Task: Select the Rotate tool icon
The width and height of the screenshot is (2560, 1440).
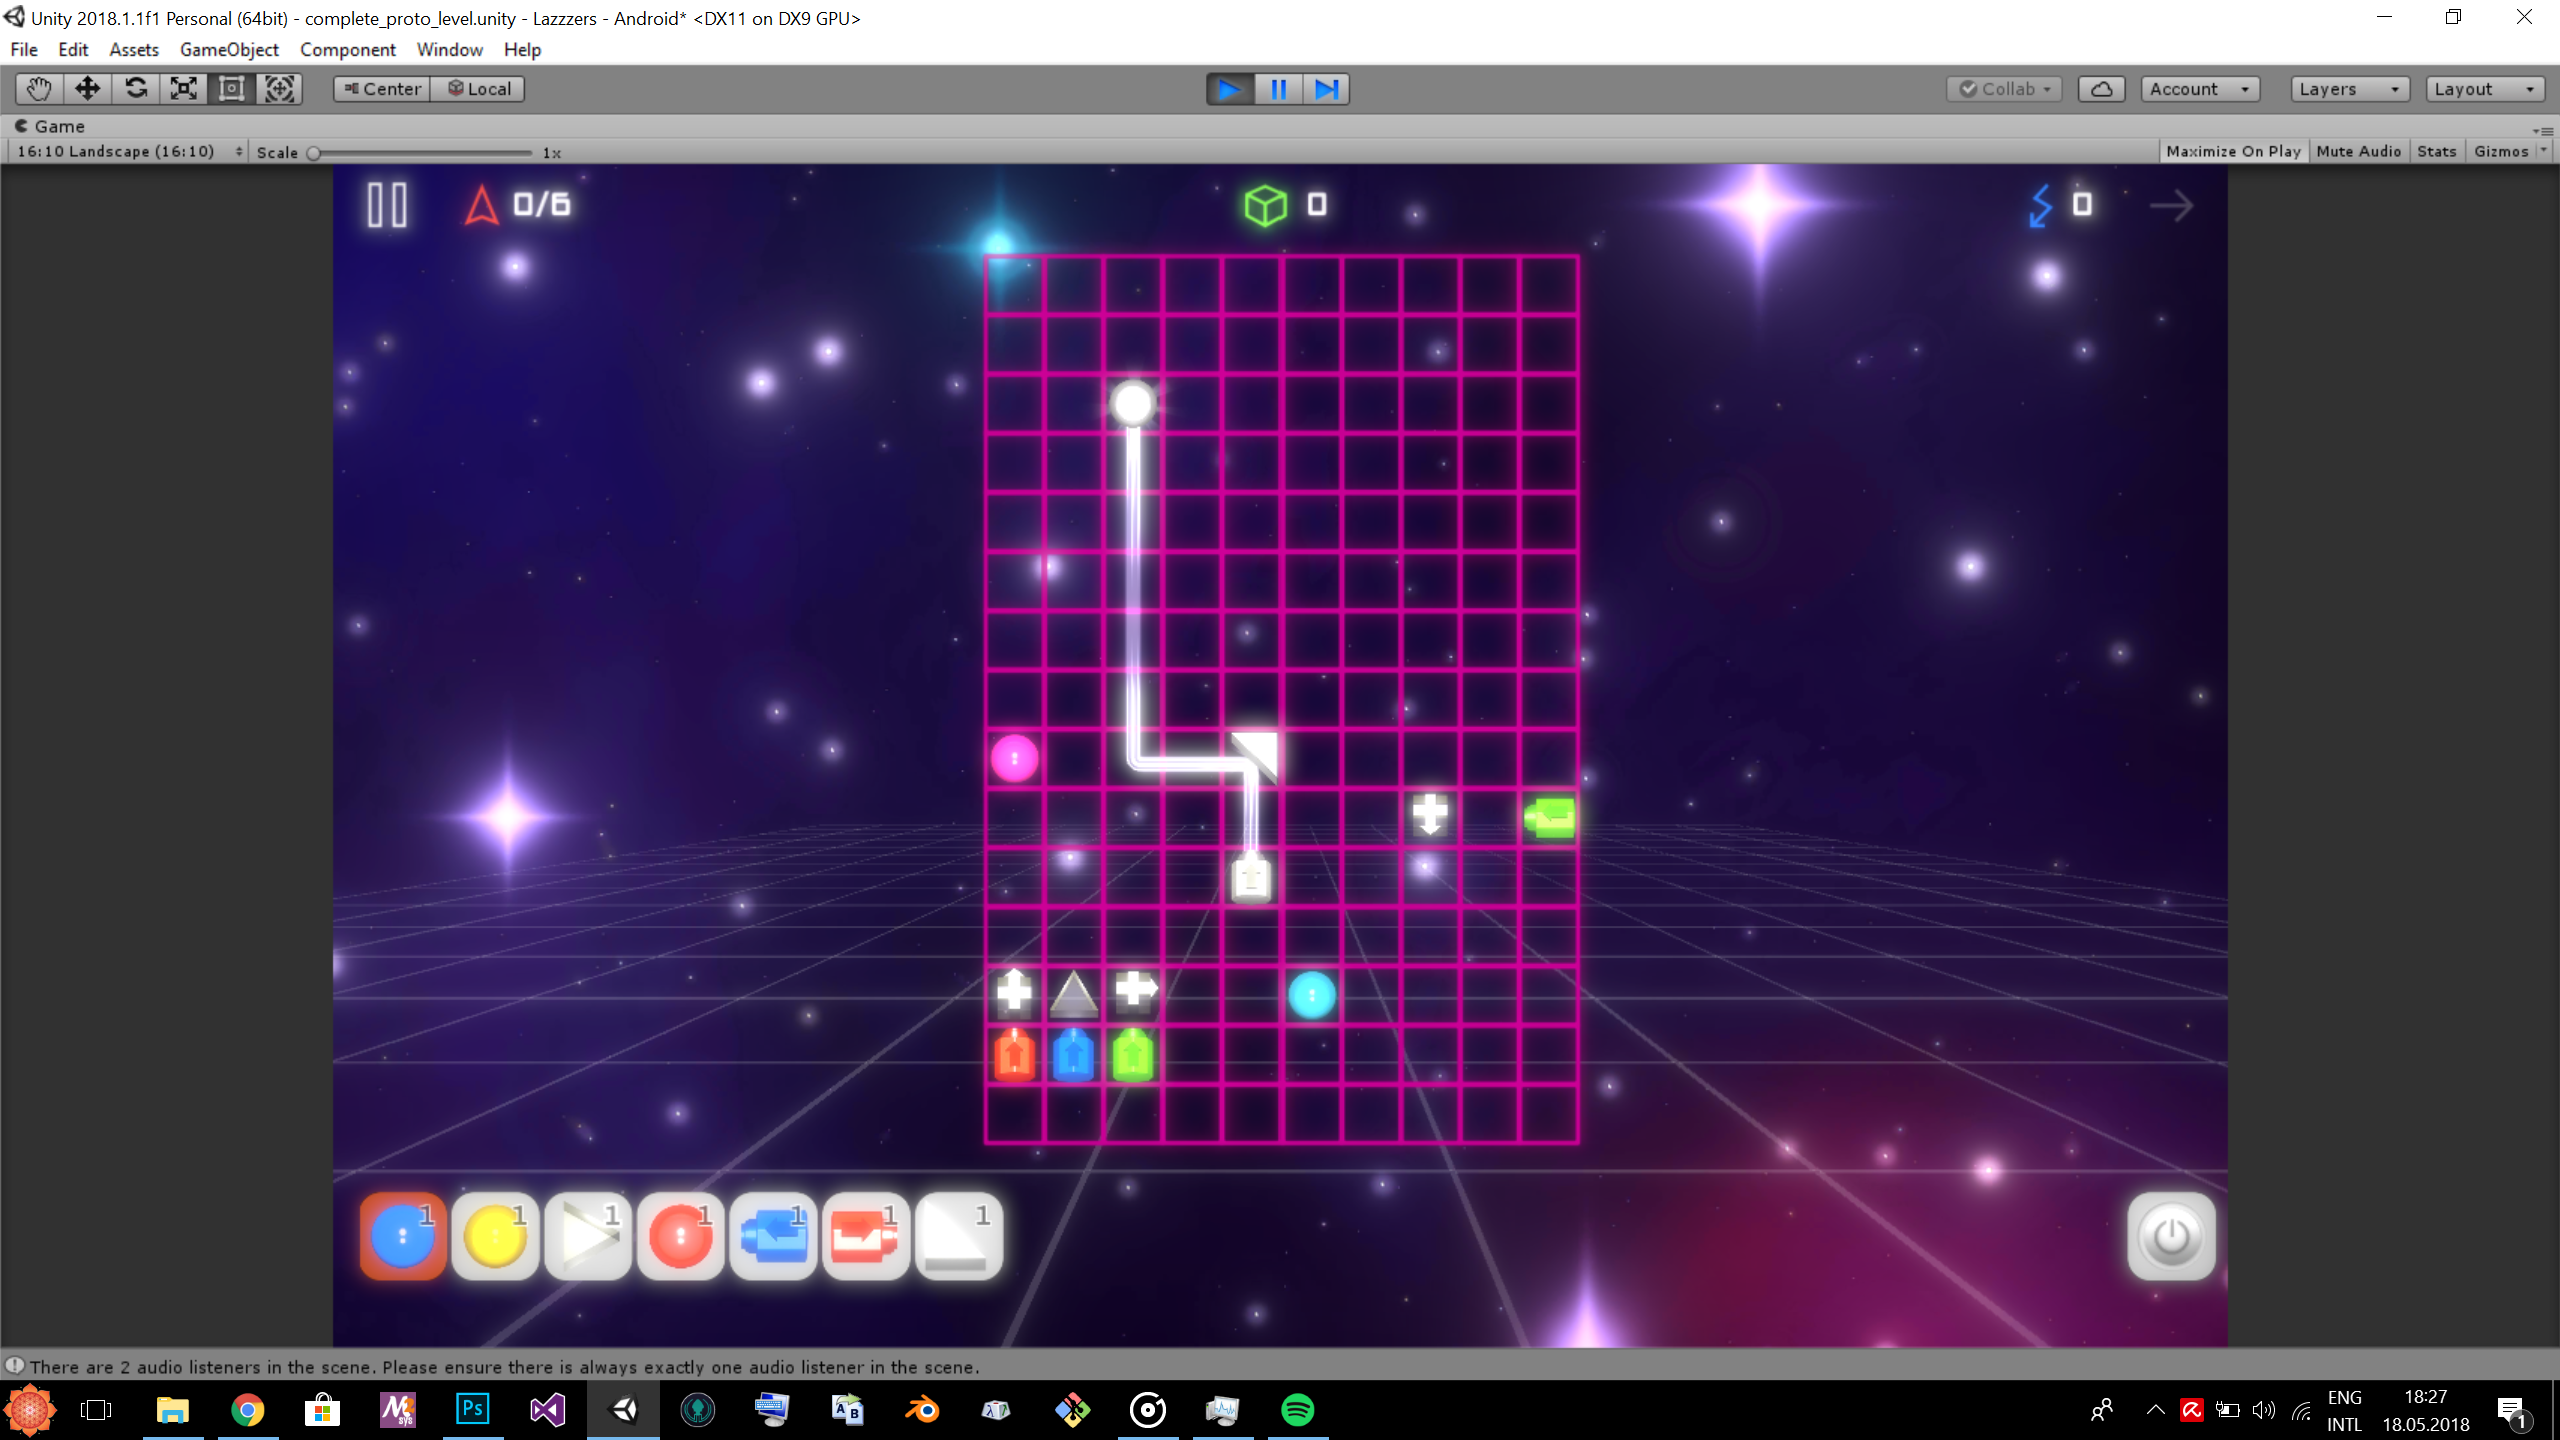Action: [x=135, y=89]
